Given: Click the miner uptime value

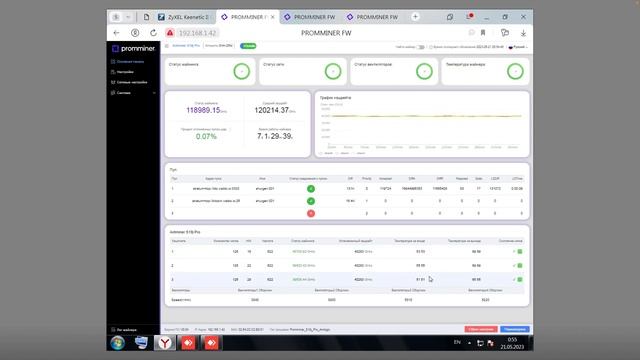Looking at the screenshot, I should (275, 136).
